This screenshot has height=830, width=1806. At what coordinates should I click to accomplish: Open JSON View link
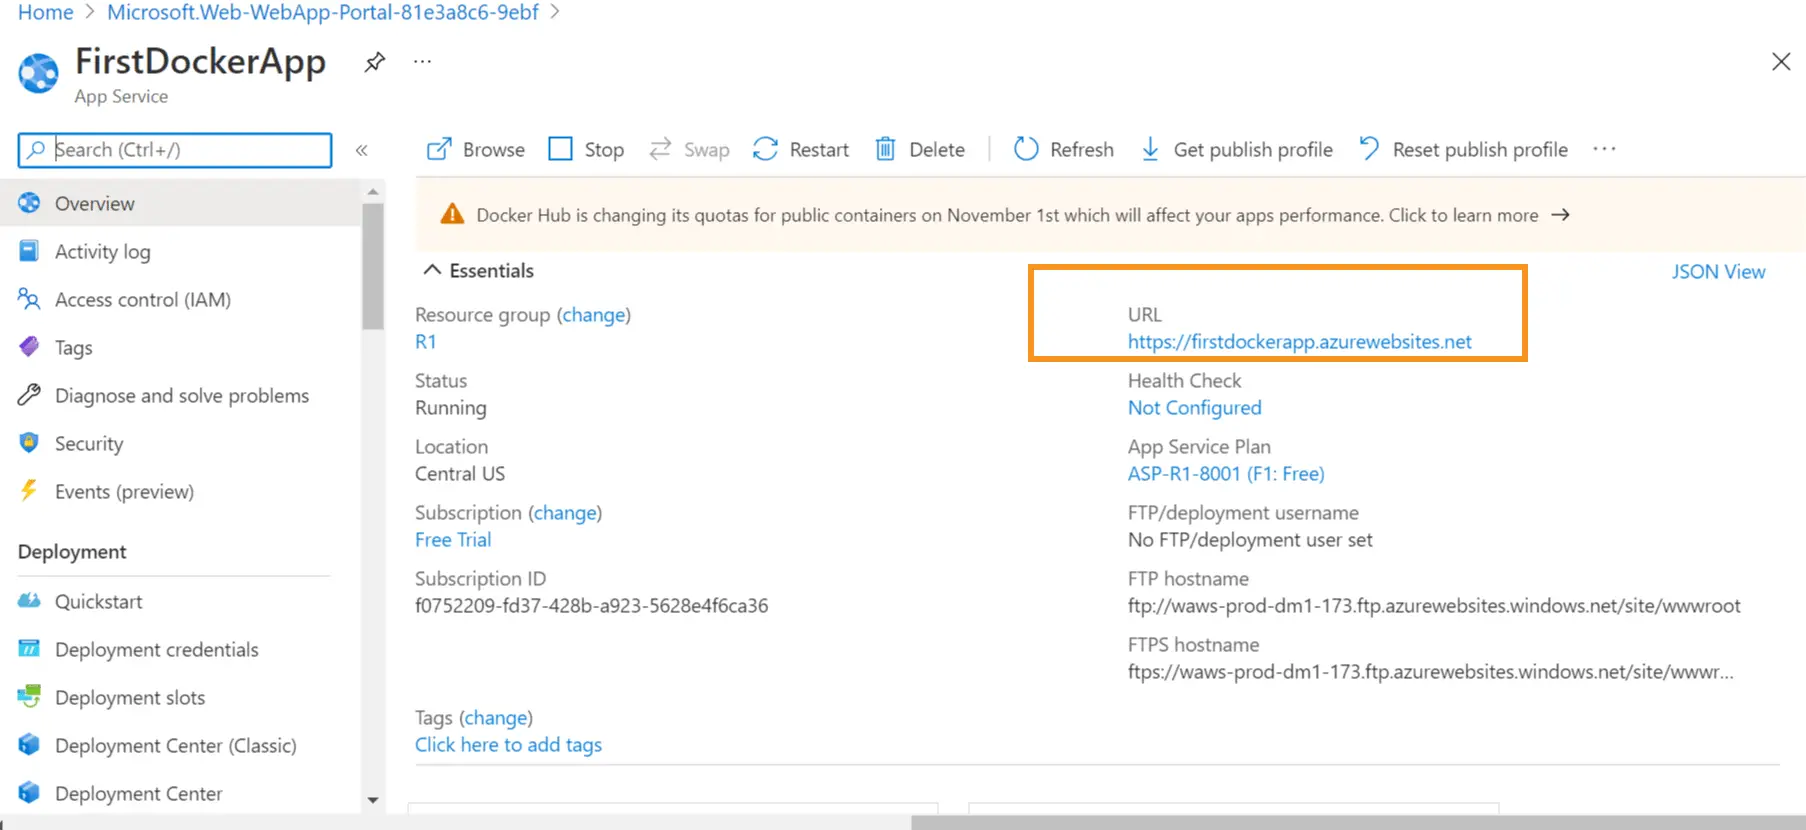(x=1718, y=271)
